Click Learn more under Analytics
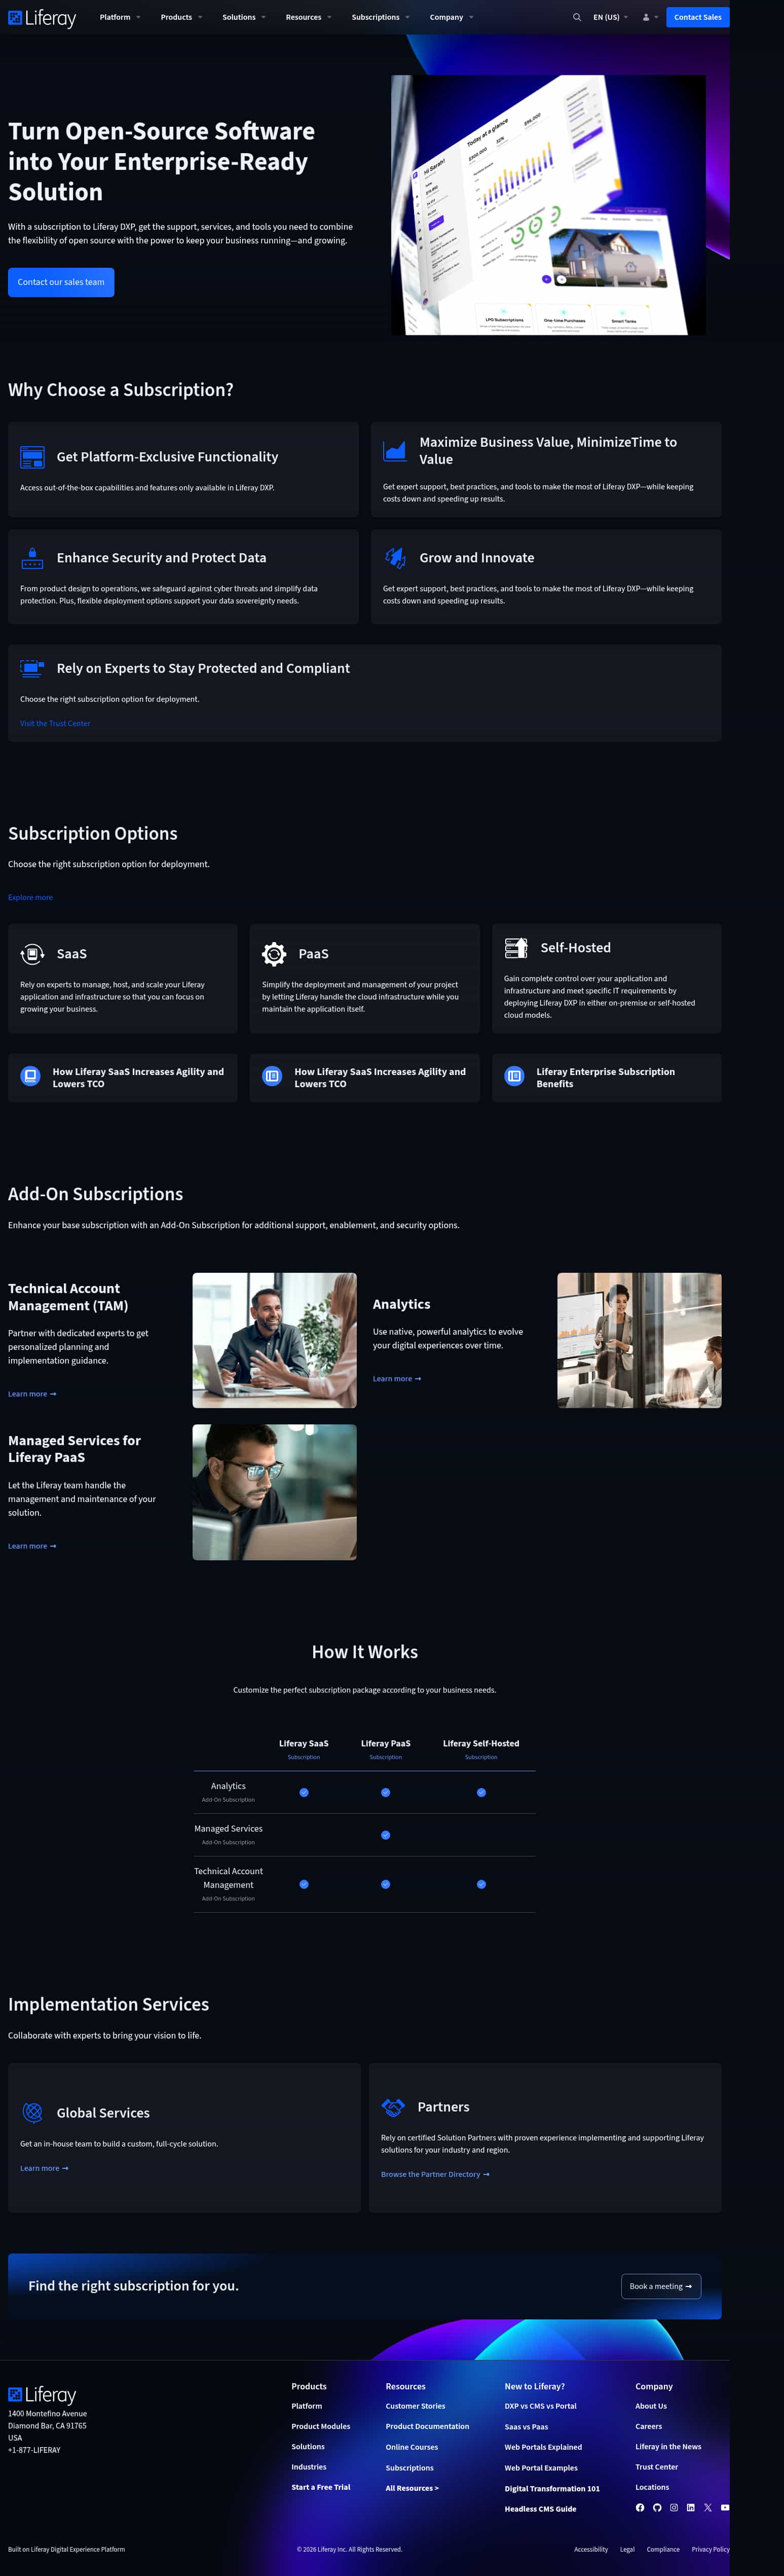Screen dimensions: 784x2576 [x=397, y=1379]
